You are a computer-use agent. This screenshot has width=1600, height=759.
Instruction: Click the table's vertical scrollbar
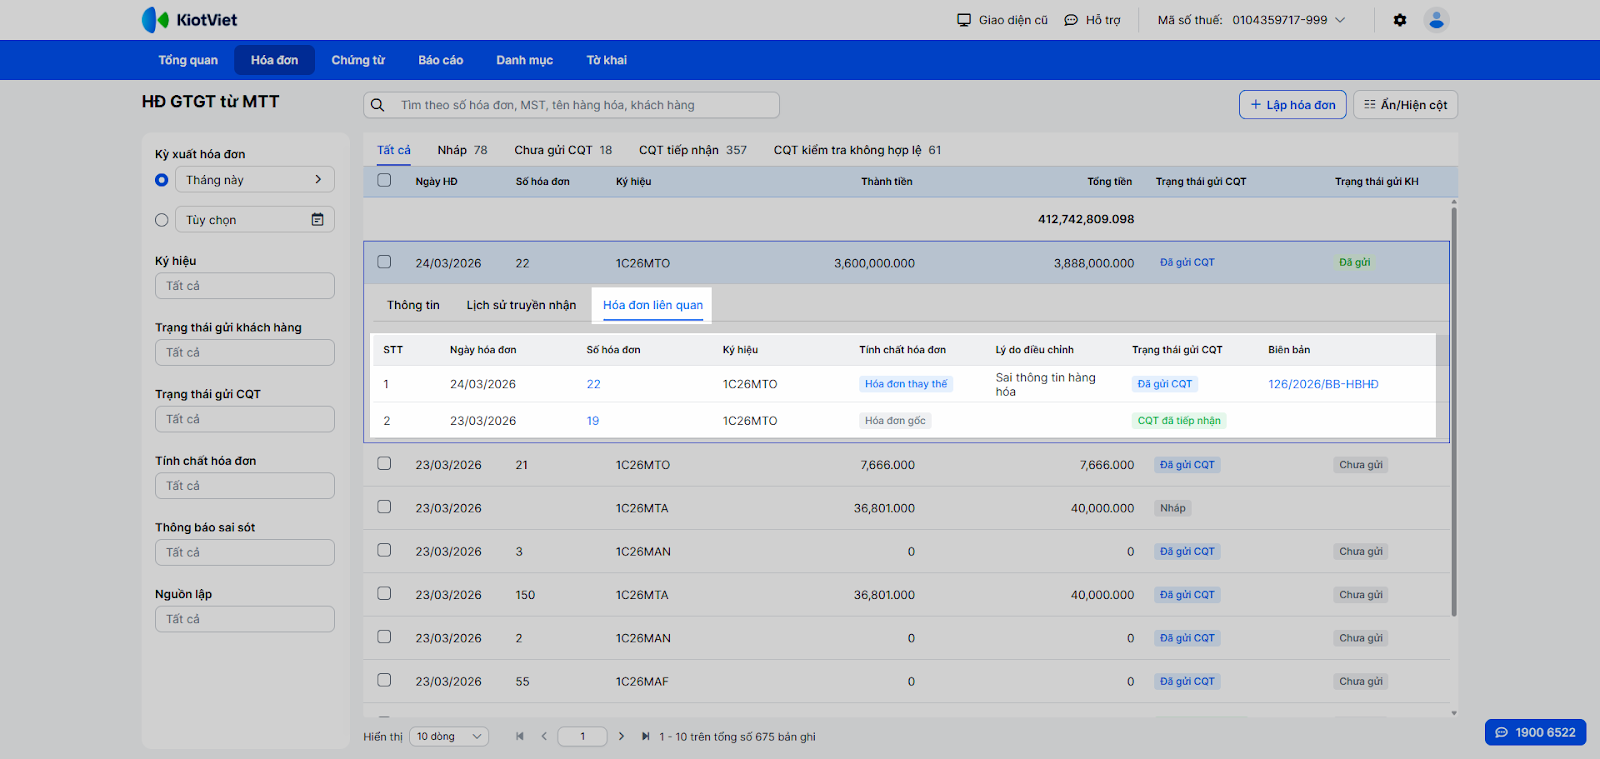1453,410
